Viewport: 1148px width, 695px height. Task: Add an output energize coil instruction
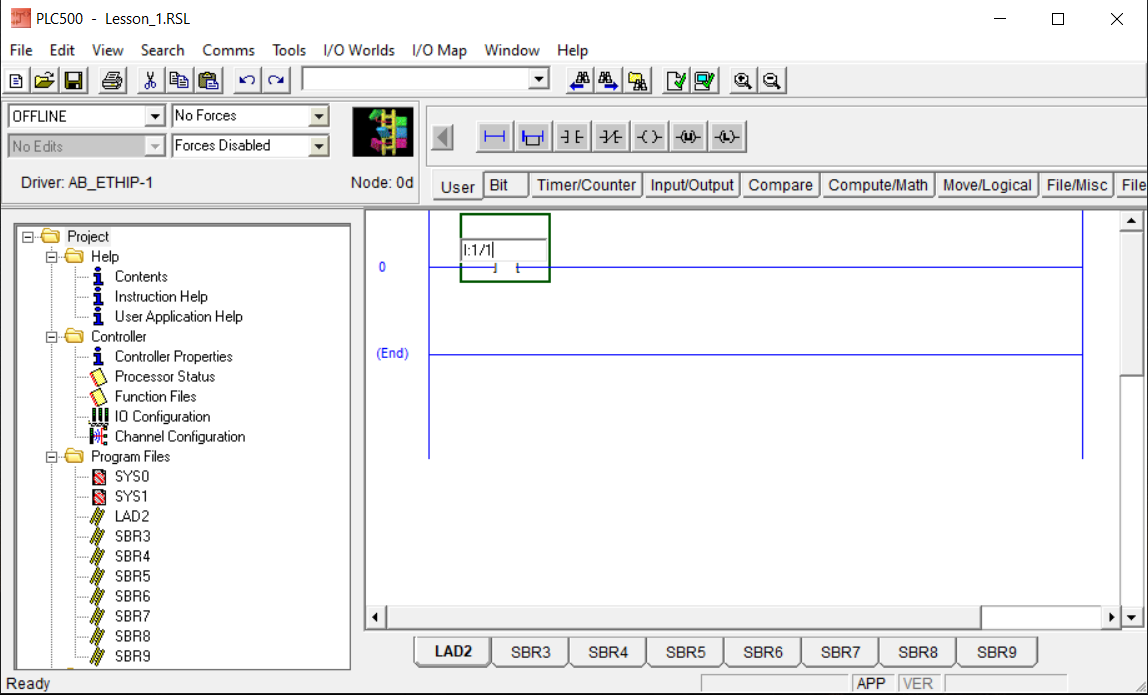[x=649, y=137]
